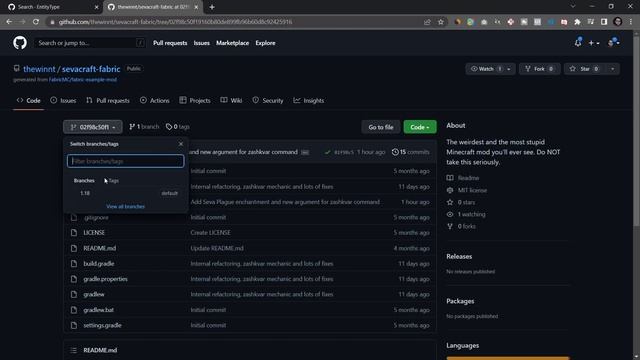Open thewinnt owner profile link

click(x=39, y=69)
